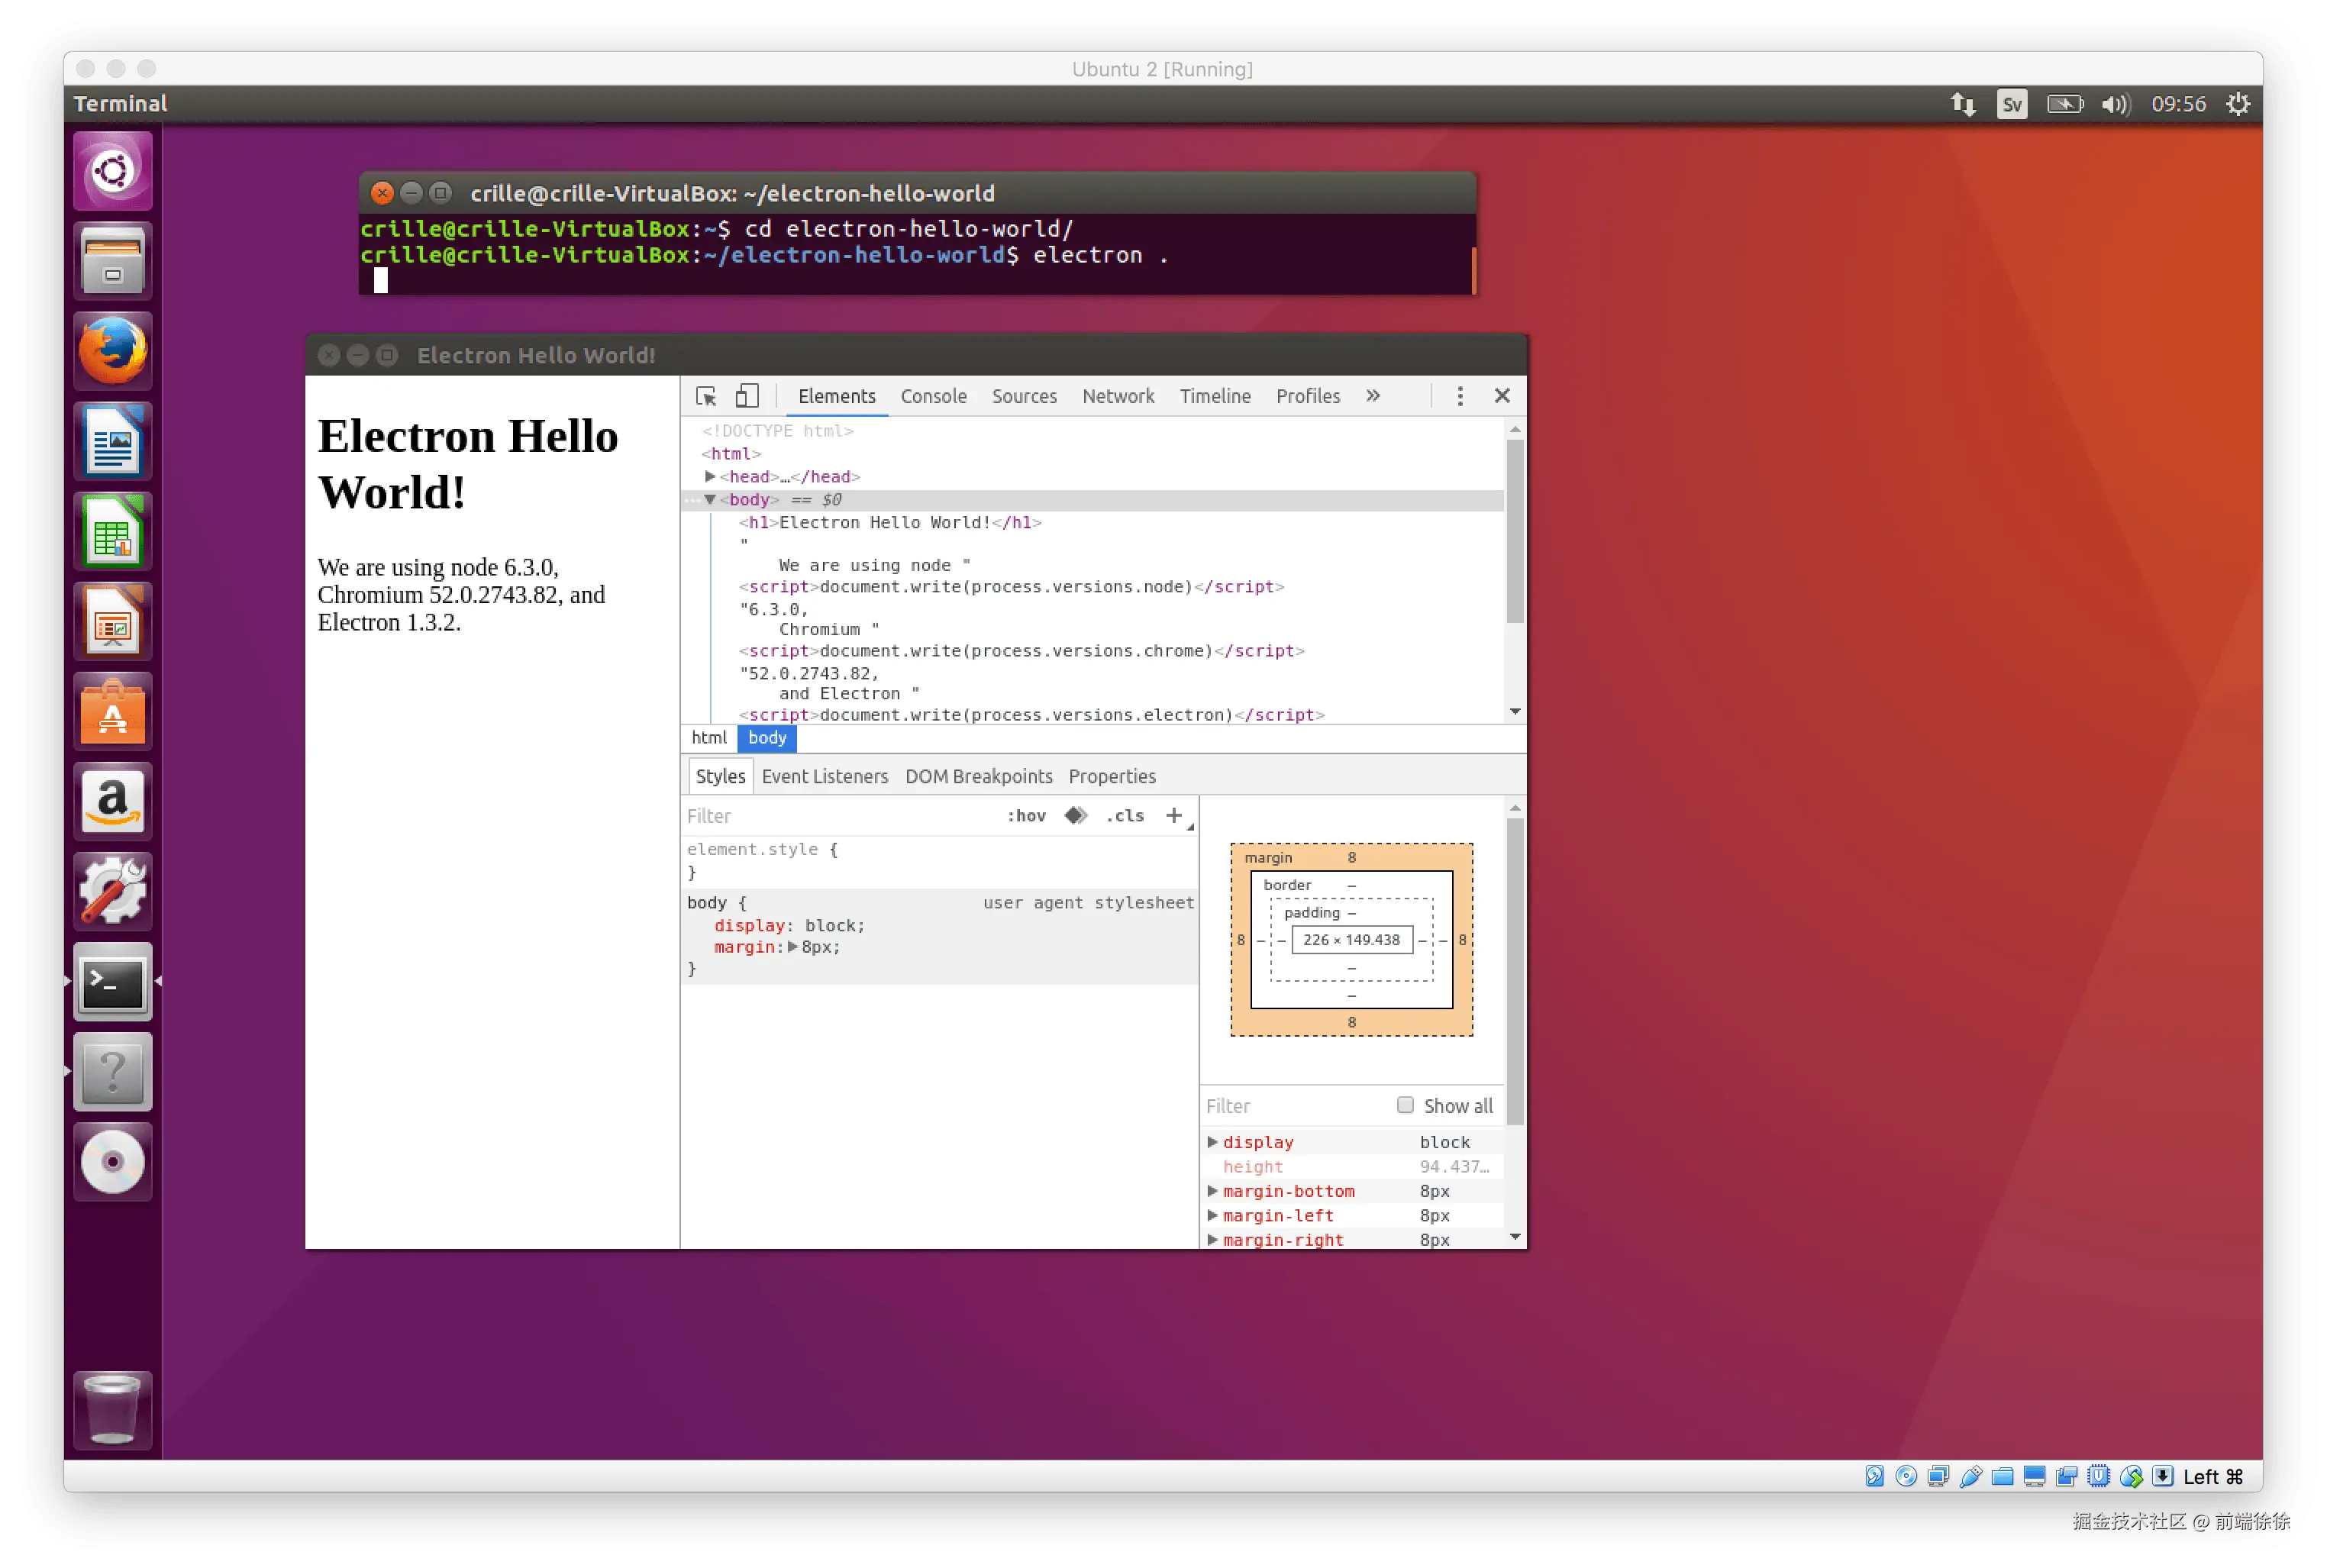Toggle .cls element classes panel
Image resolution: width=2327 pixels, height=1568 pixels.
(x=1125, y=815)
